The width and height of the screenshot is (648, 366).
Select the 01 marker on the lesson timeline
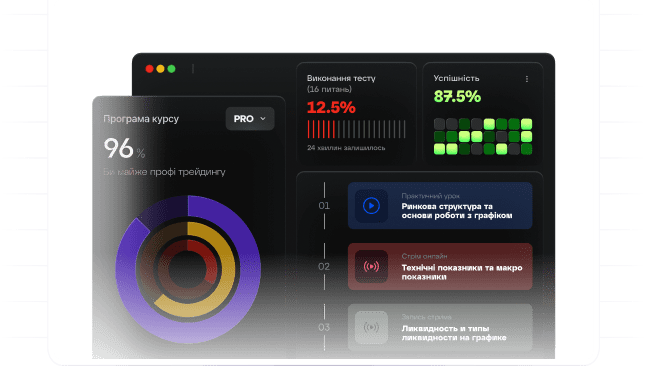coord(324,206)
